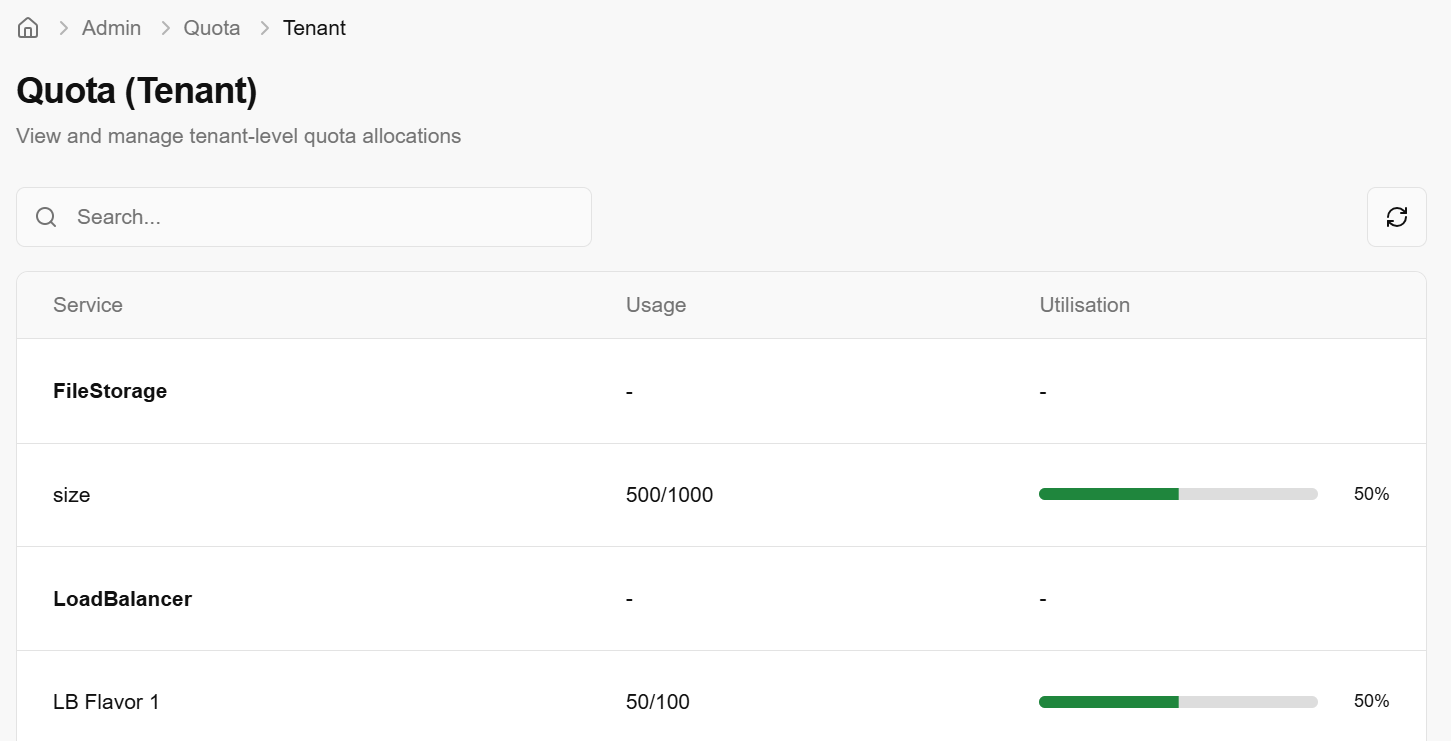Viewport: 1451px width, 741px height.
Task: Select the Tenant breadcrumb item
Action: [314, 28]
